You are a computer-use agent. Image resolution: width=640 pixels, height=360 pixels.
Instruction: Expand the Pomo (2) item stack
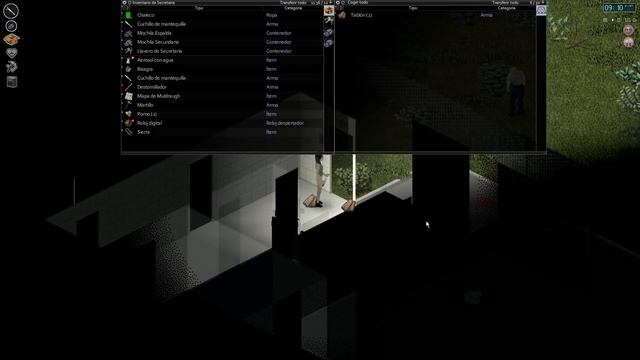123,112
